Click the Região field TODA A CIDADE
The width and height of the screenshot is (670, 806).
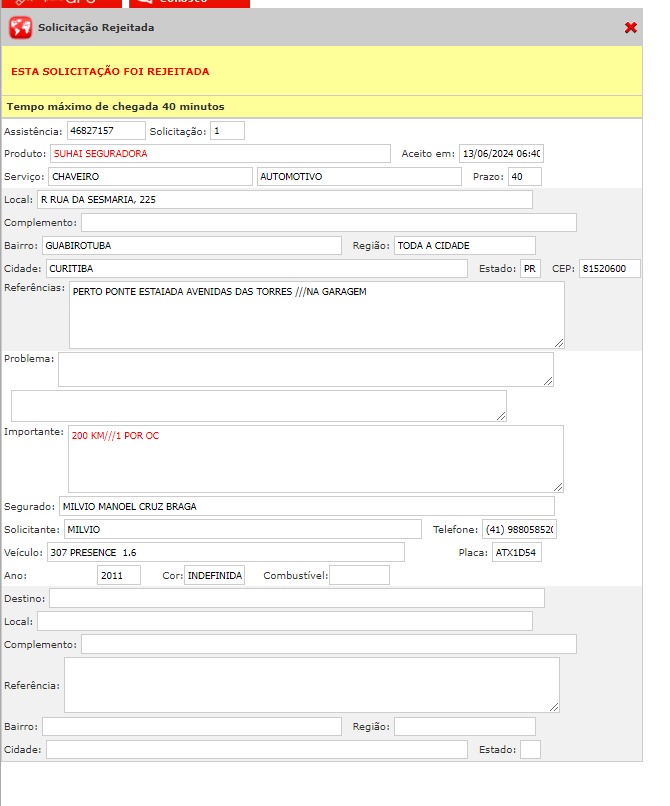pyautogui.click(x=465, y=246)
